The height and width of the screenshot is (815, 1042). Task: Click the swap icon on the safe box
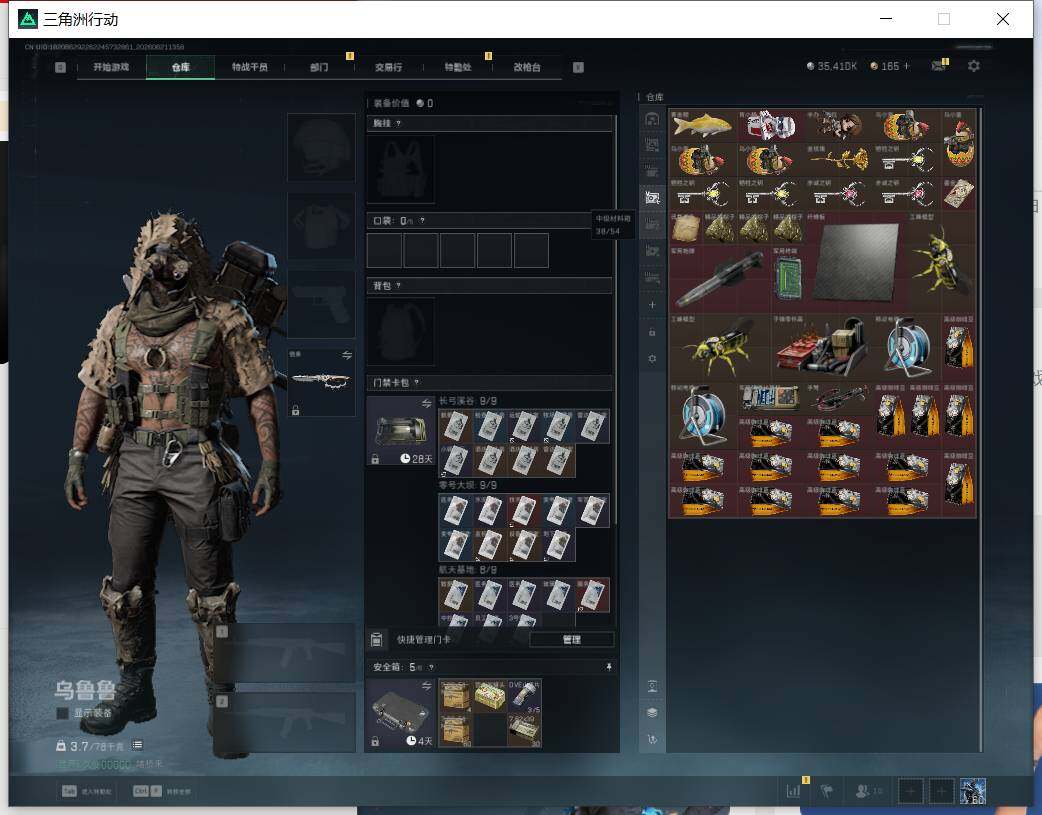[427, 685]
